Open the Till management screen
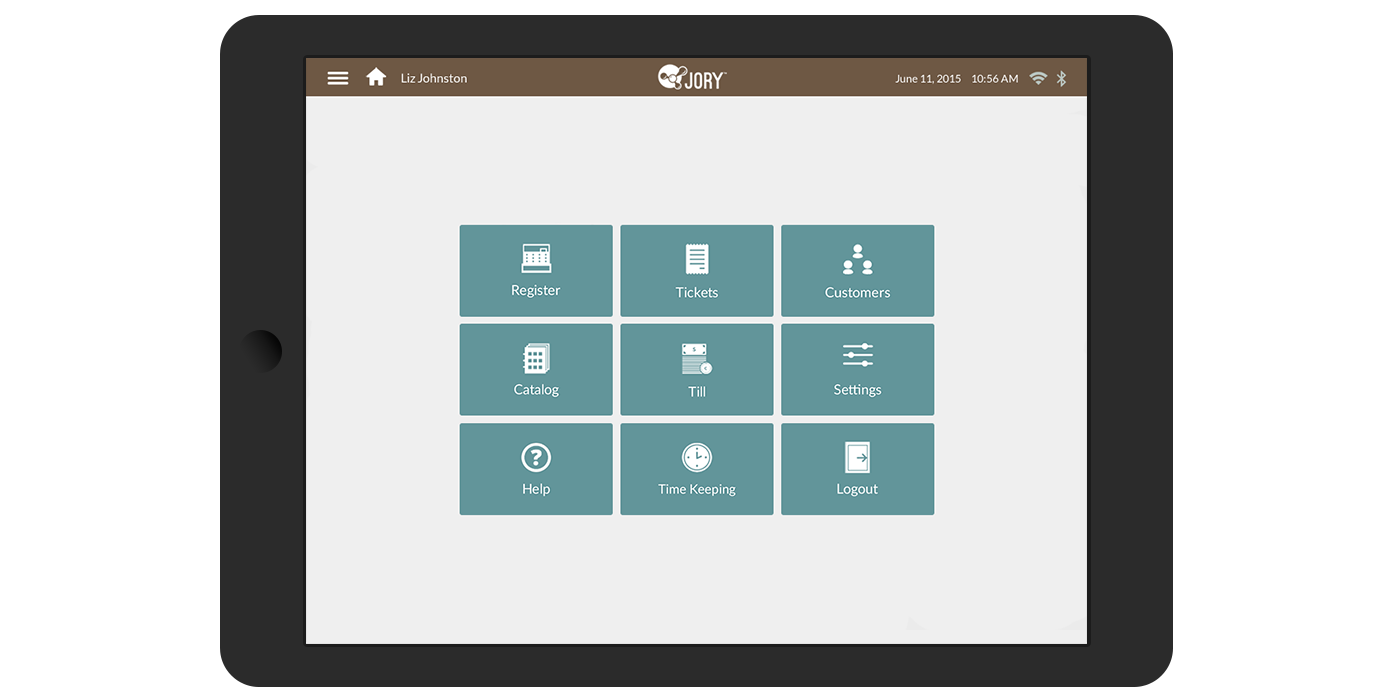The width and height of the screenshot is (1400, 700). (696, 369)
